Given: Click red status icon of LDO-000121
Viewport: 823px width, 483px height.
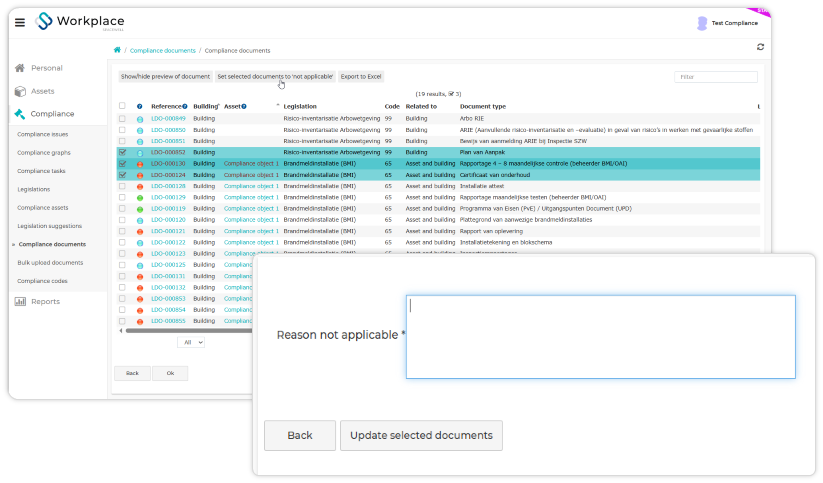Looking at the screenshot, I should (140, 232).
